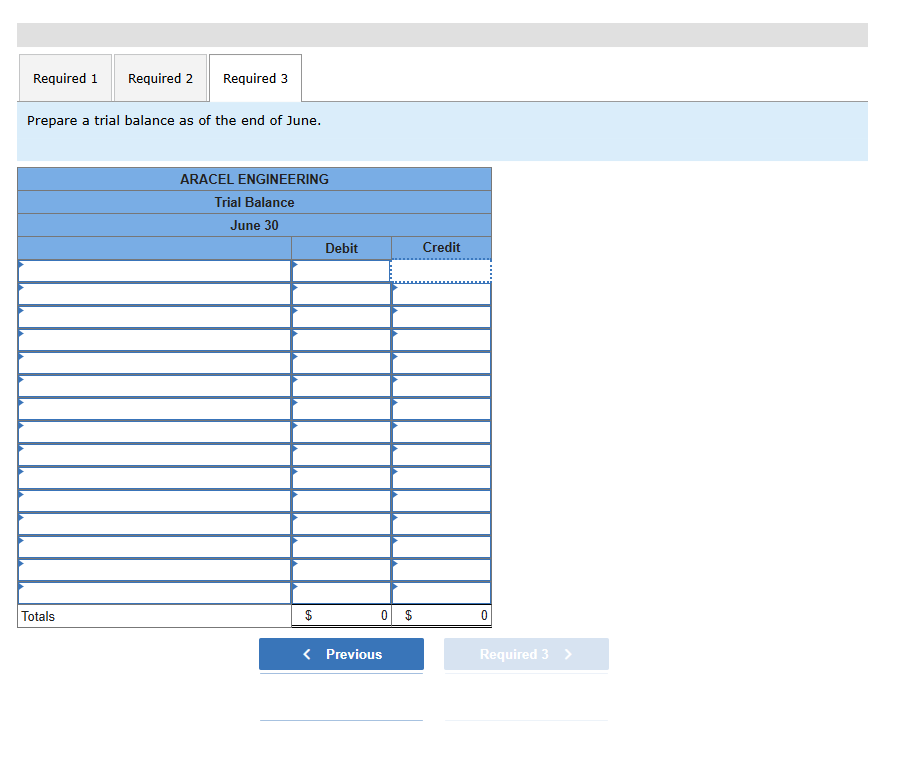Click ARACEL ENGINEERING title header
This screenshot has height=767, width=911.
pos(254,179)
